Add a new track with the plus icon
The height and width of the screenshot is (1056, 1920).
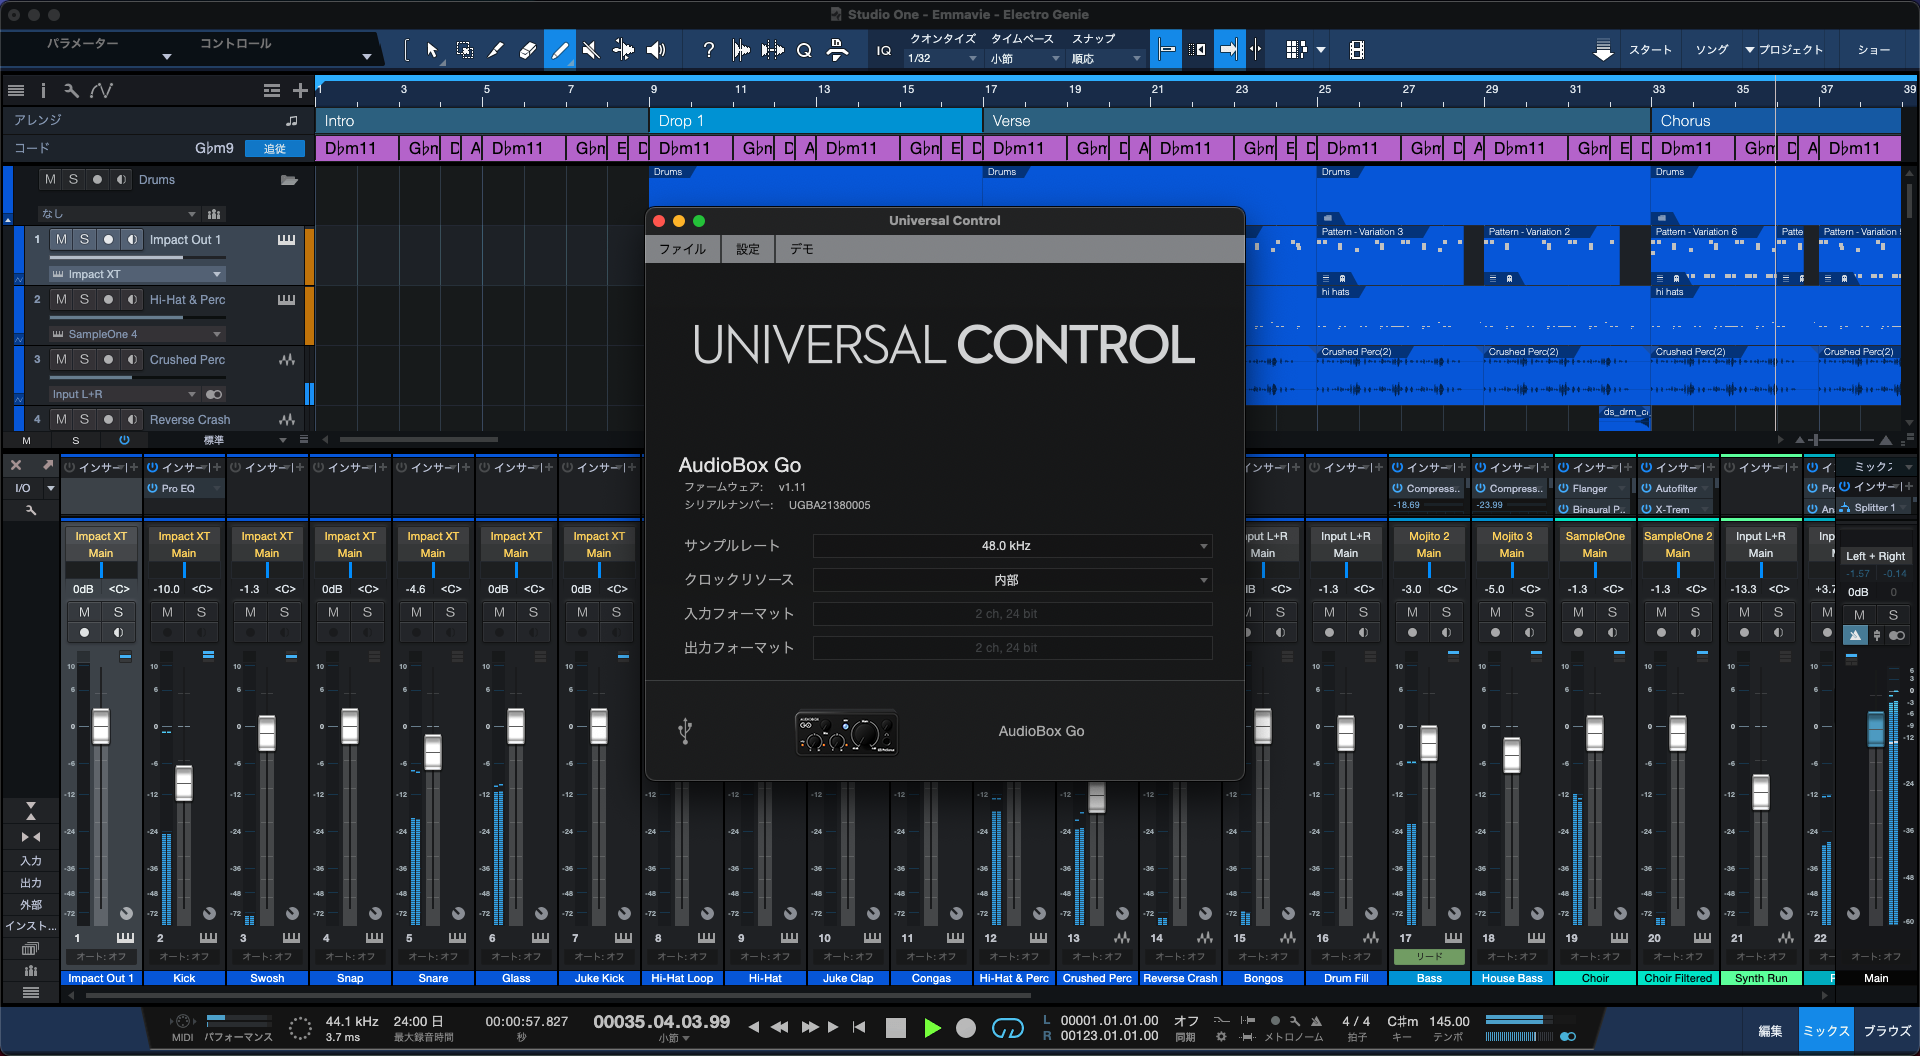(300, 90)
